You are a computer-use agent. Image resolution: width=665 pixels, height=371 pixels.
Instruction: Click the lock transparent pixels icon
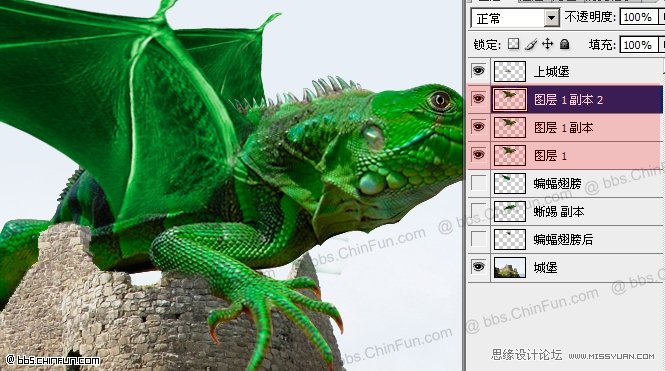point(514,44)
